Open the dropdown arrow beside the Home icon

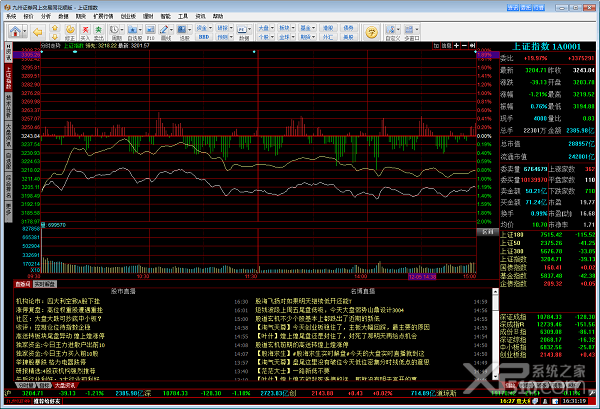pos(24,32)
